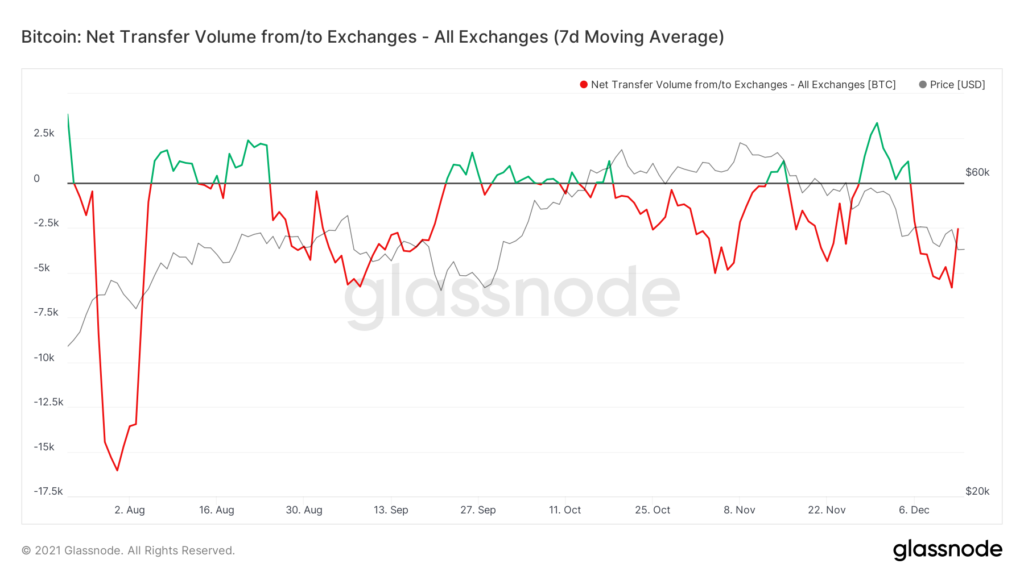Click the 2.5k volume axis label
The image size is (1024, 576).
(44, 133)
